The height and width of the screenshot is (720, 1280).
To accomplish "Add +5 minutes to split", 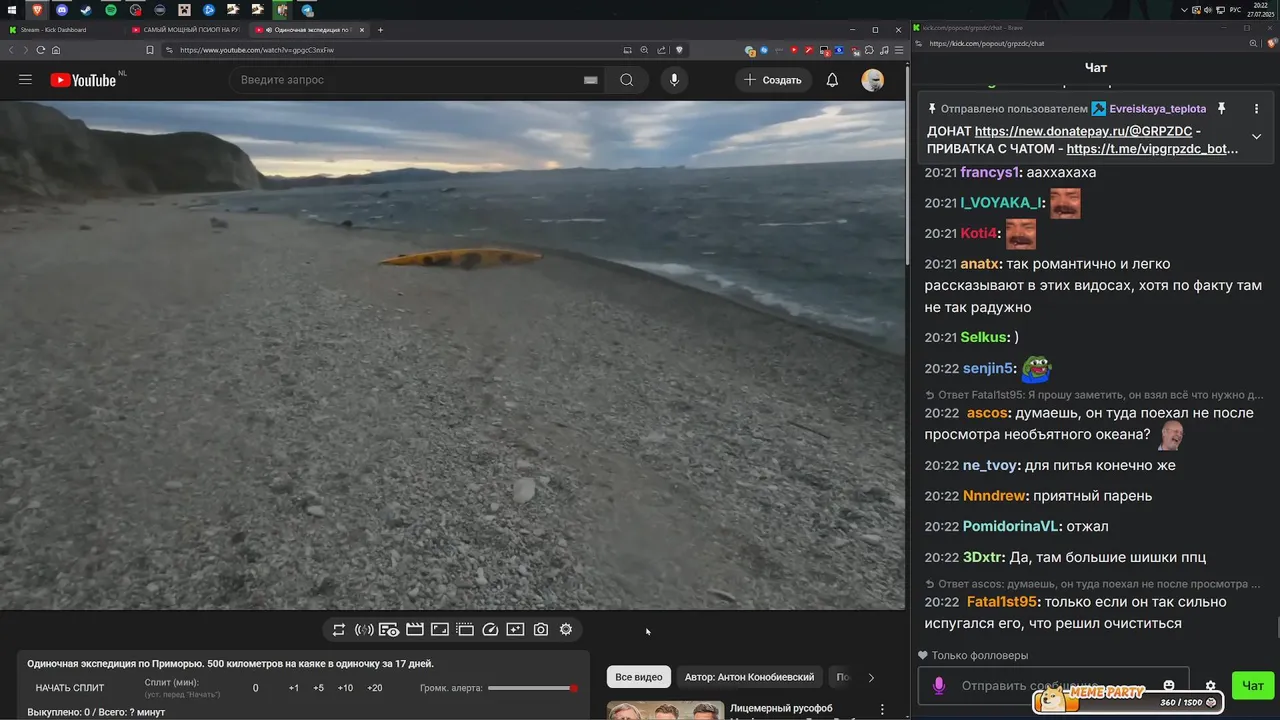I will (318, 688).
